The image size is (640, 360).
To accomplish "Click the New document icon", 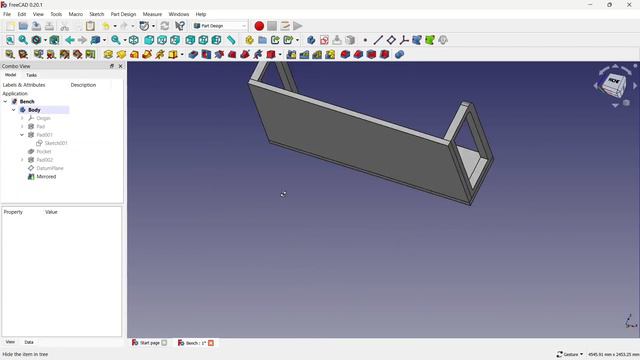I will point(10,26).
